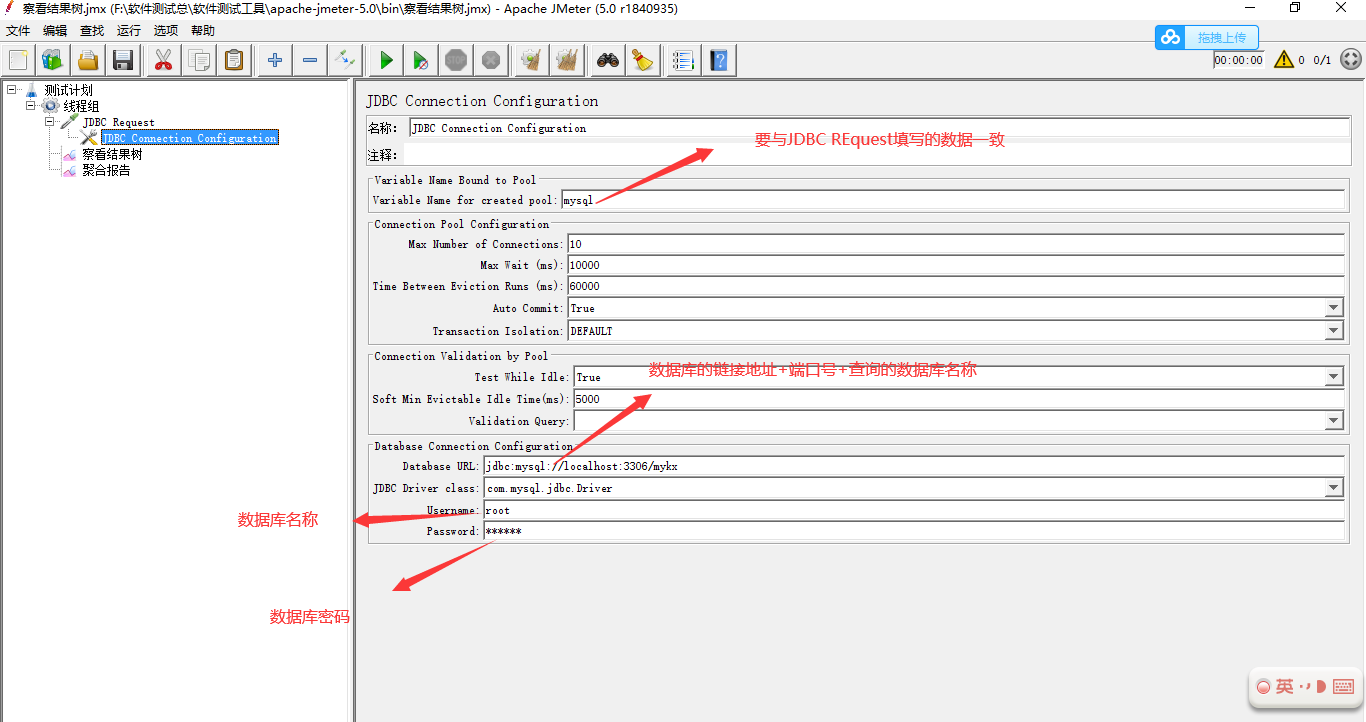Open the Help question mark icon
Screen dimensions: 1366x722
[x=719, y=60]
